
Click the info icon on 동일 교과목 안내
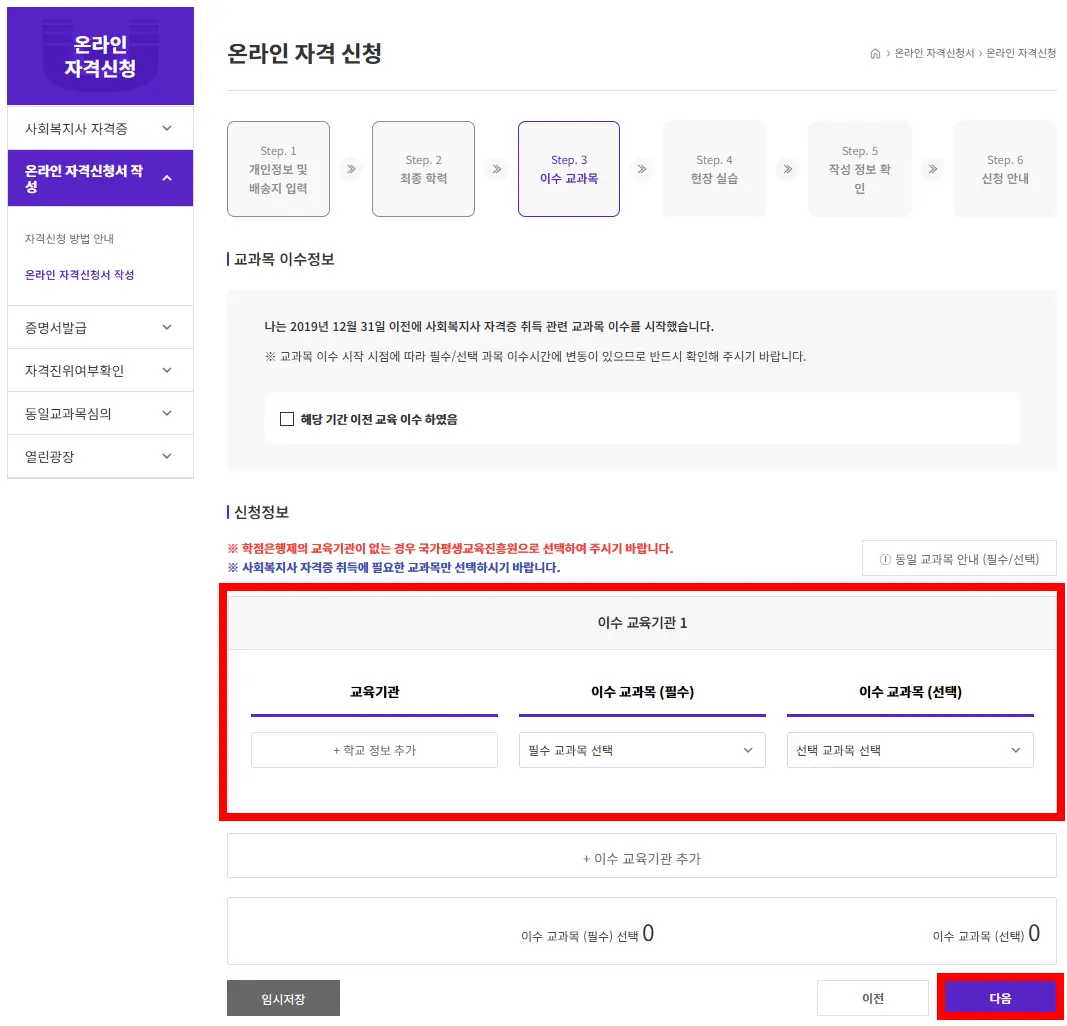(885, 559)
